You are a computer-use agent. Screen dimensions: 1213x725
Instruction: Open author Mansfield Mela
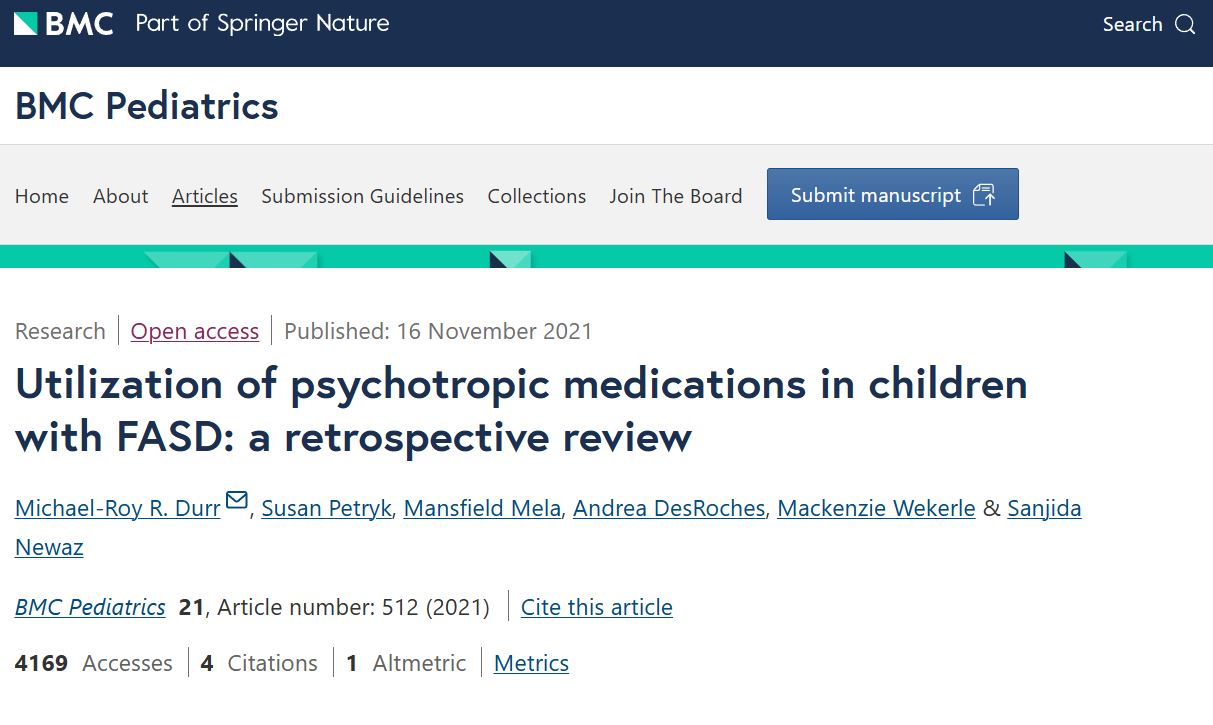(x=483, y=508)
